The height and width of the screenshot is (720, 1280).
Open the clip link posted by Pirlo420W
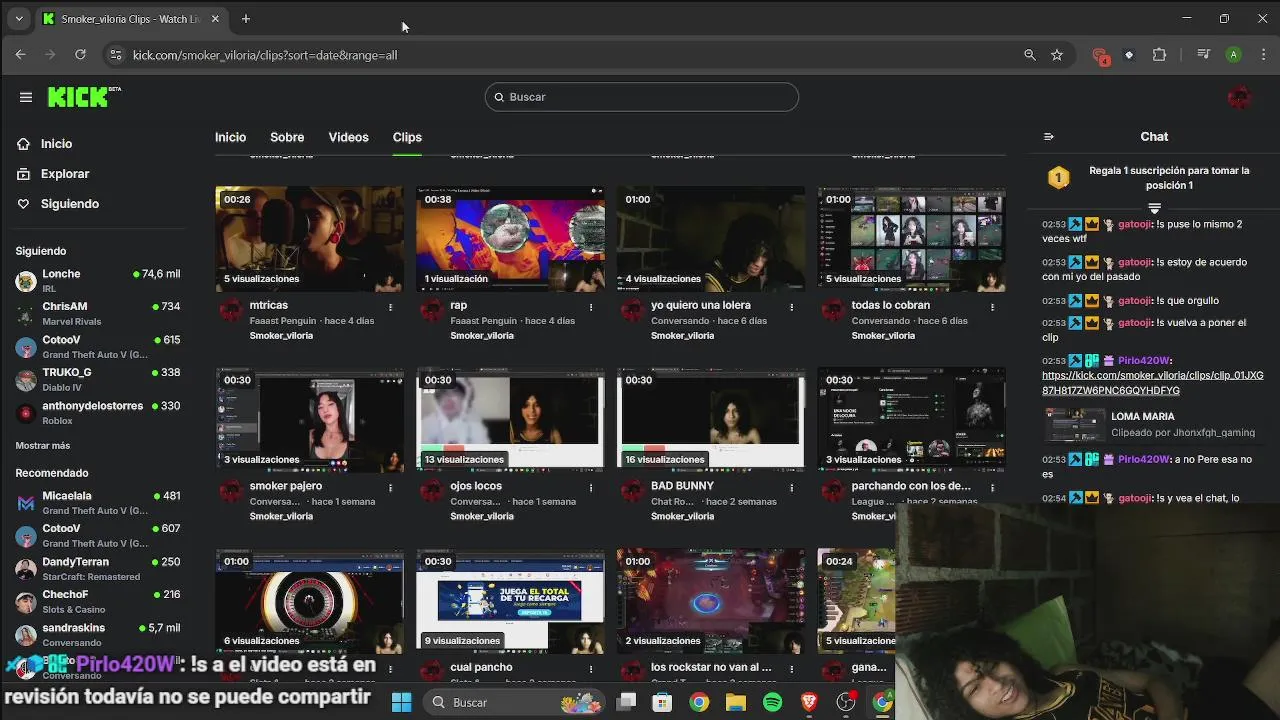pos(1152,383)
